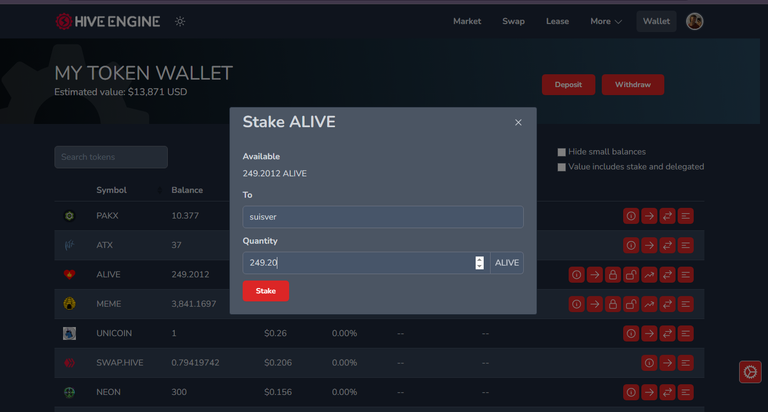Open history list icon for ATX
Viewport: 768px width, 412px height.
(685, 245)
